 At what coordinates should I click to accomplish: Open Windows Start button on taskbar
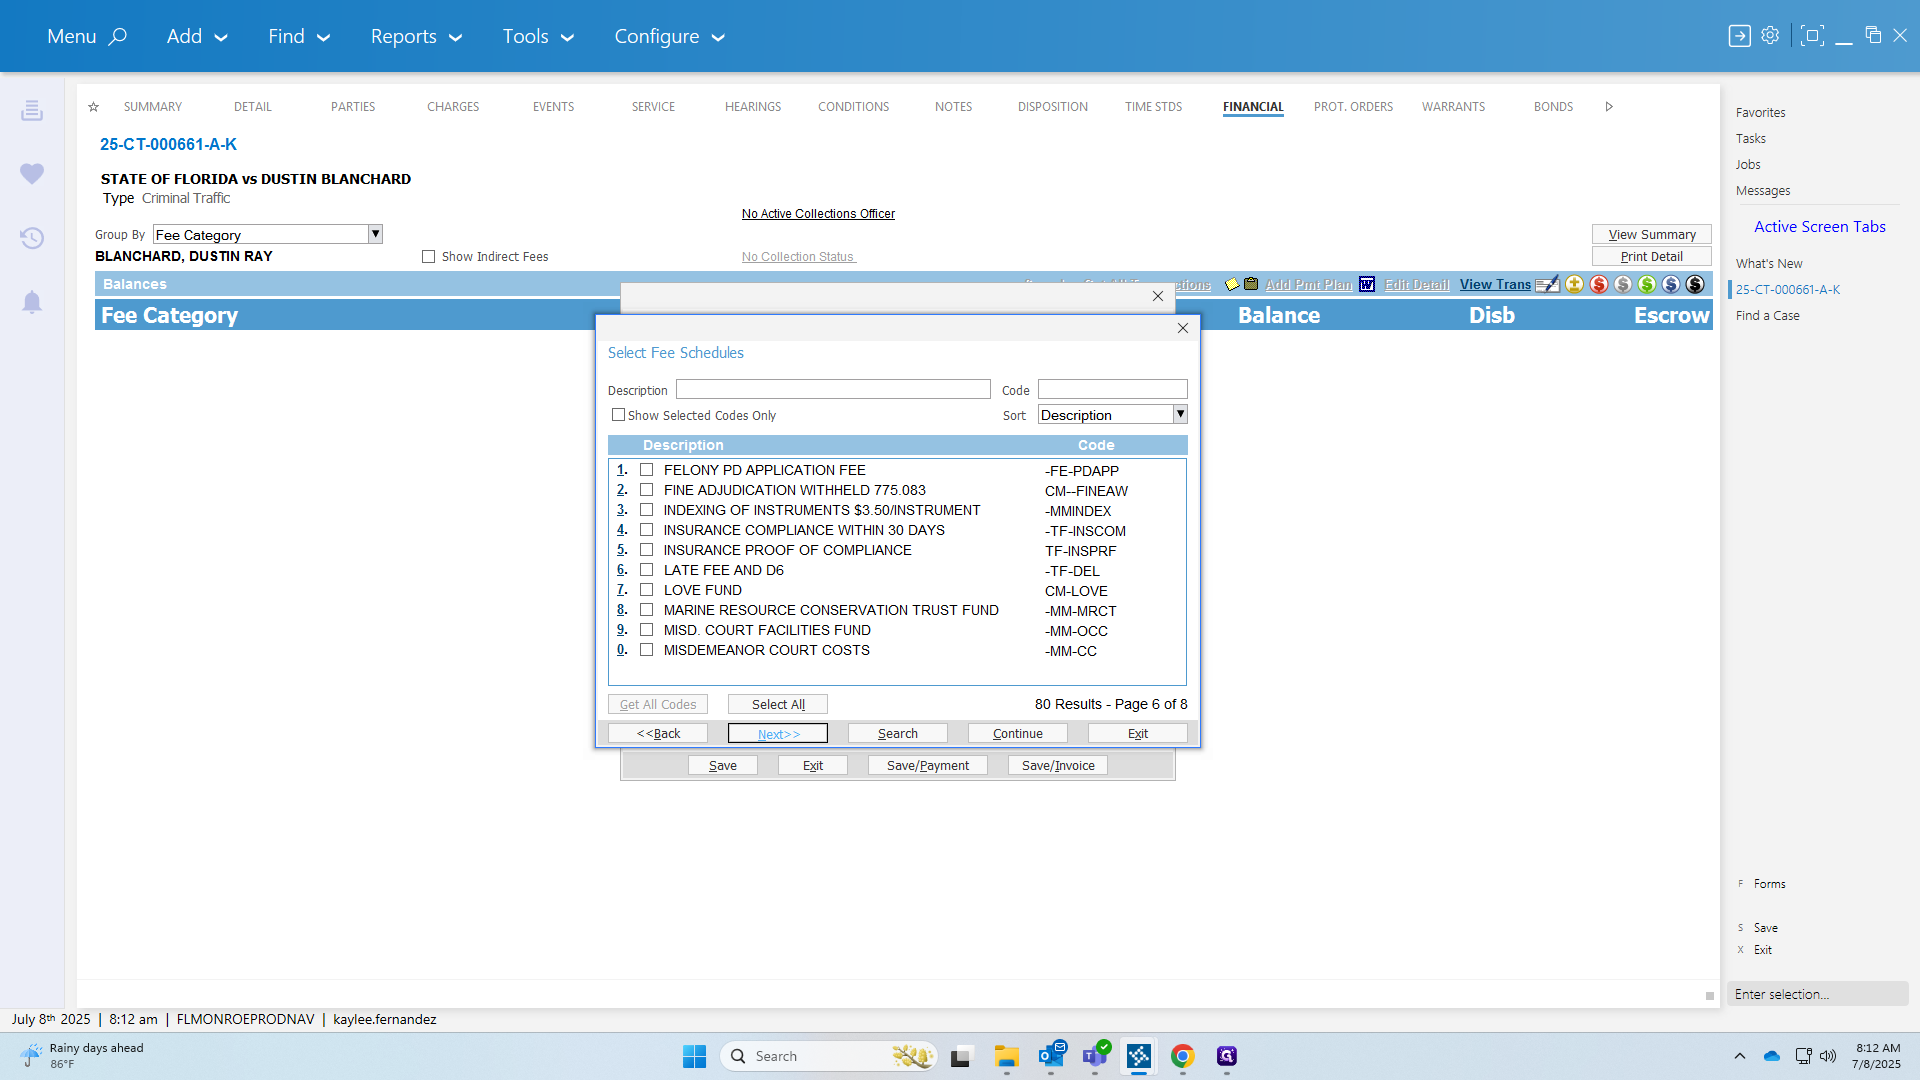pyautogui.click(x=694, y=1056)
